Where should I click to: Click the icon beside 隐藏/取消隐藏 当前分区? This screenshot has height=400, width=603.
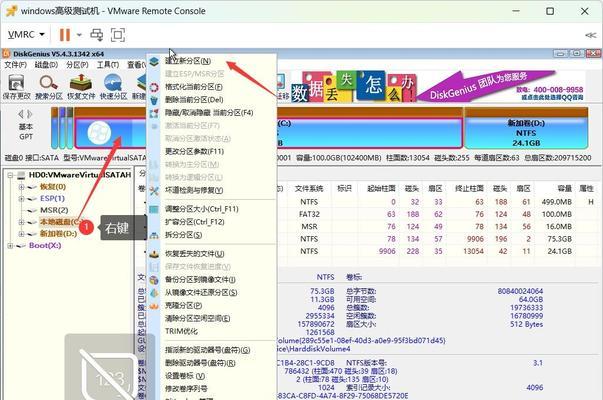pyautogui.click(x=154, y=113)
